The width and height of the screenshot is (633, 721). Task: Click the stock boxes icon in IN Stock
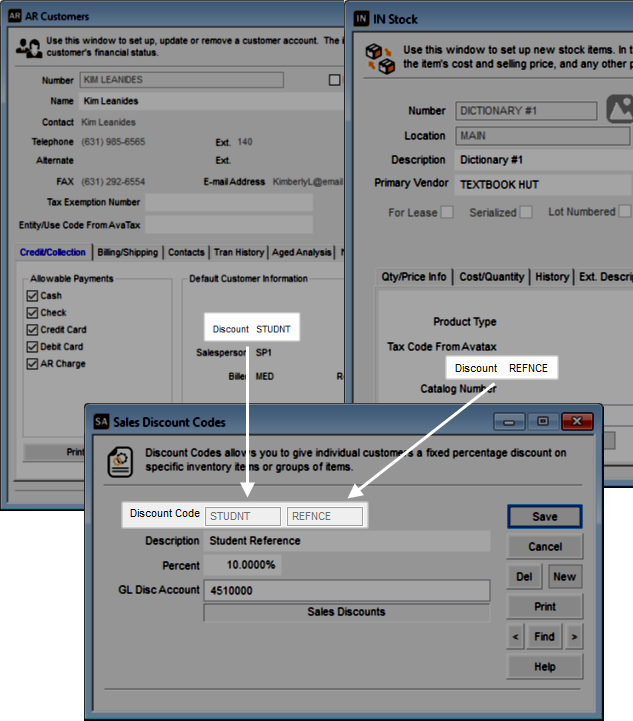click(x=378, y=56)
